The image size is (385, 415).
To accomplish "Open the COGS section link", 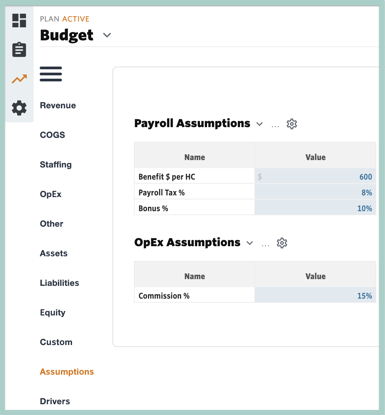I will click(x=52, y=135).
